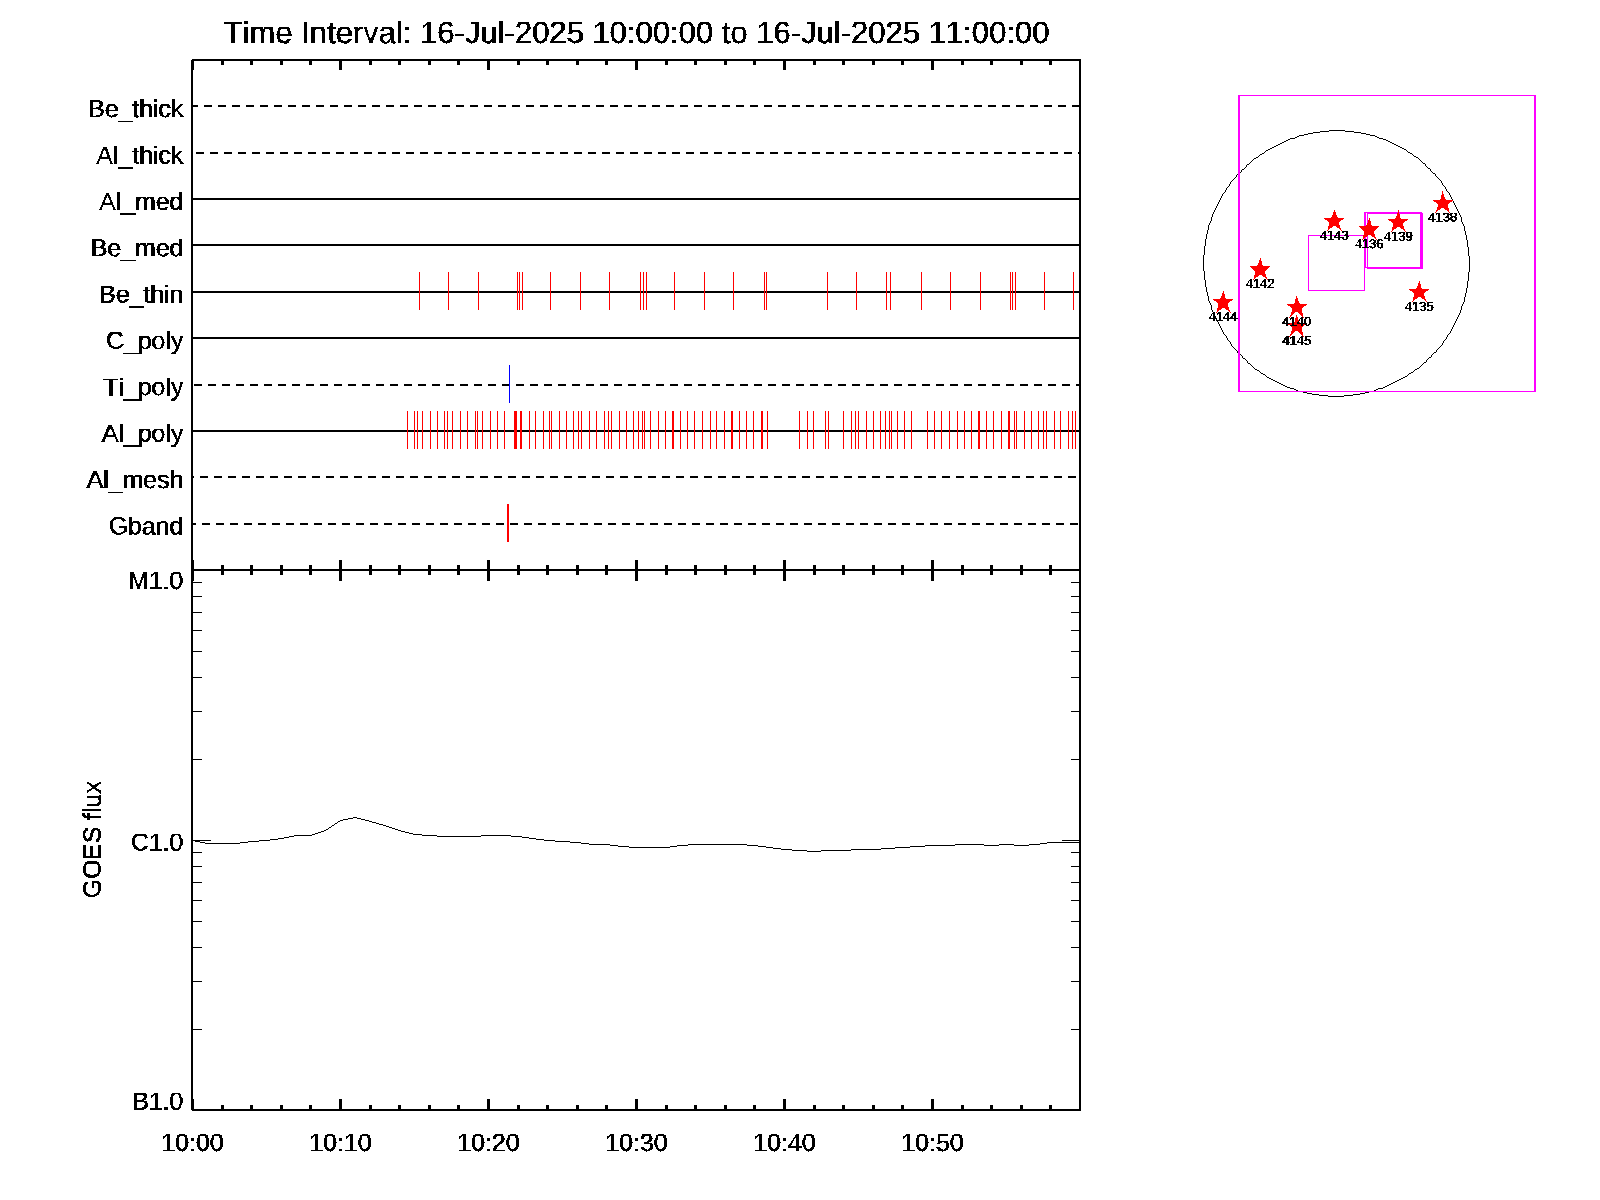This screenshot has width=1600, height=1200.
Task: Select the star for region 4144
Action: pos(1223,302)
